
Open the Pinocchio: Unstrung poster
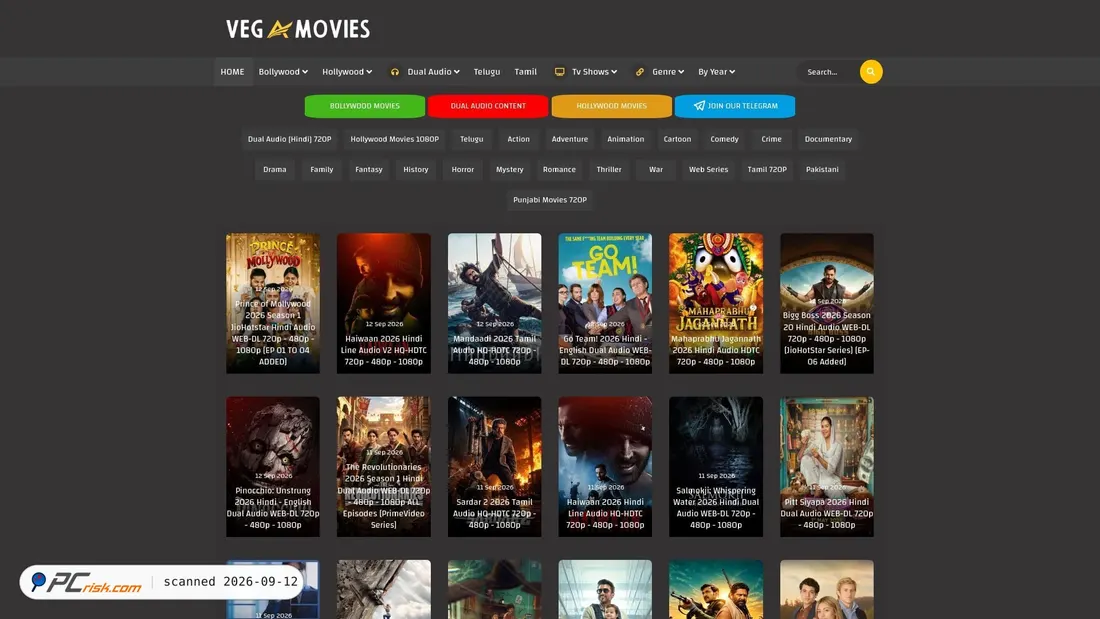tap(272, 467)
